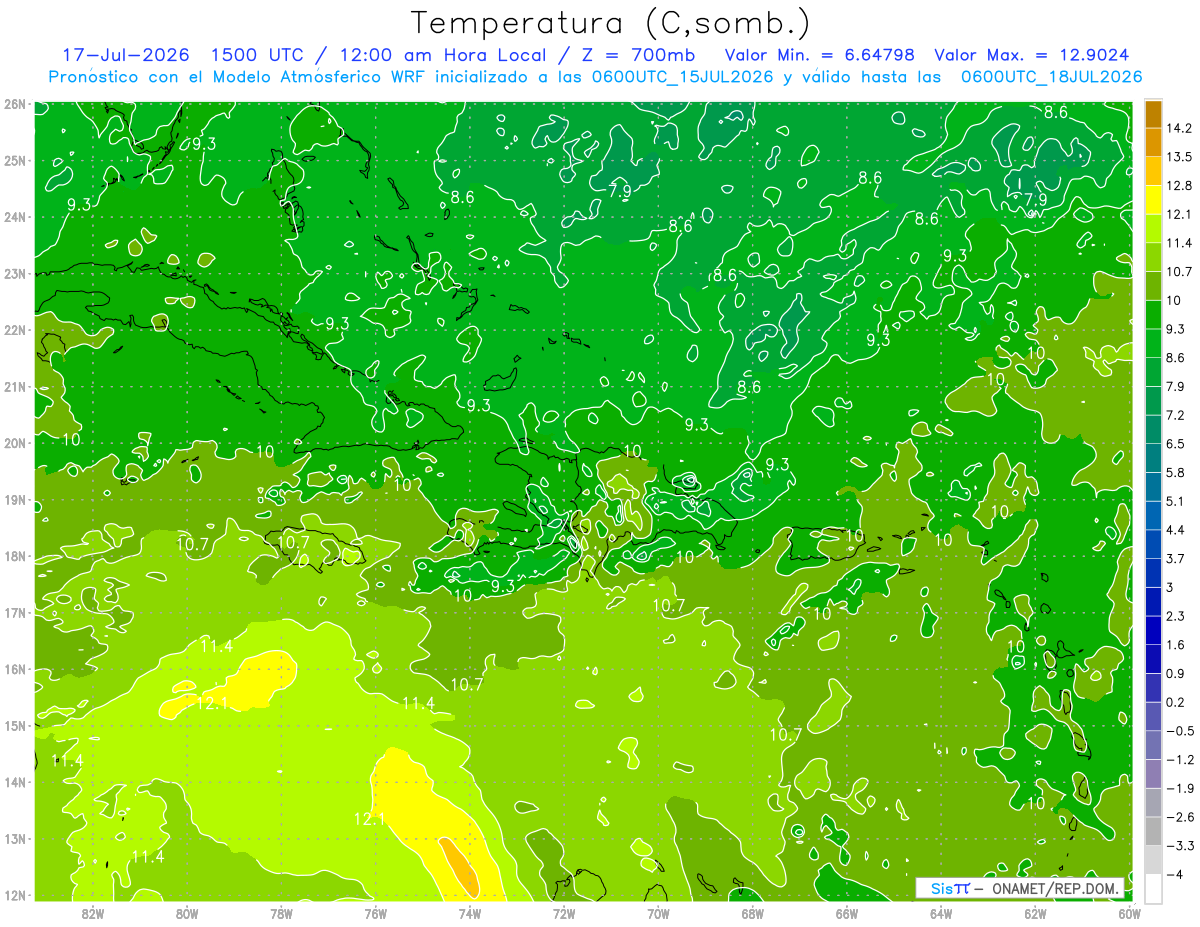
Task: Click the "Temperatura (C,somb.)" chart title
Action: (611, 23)
